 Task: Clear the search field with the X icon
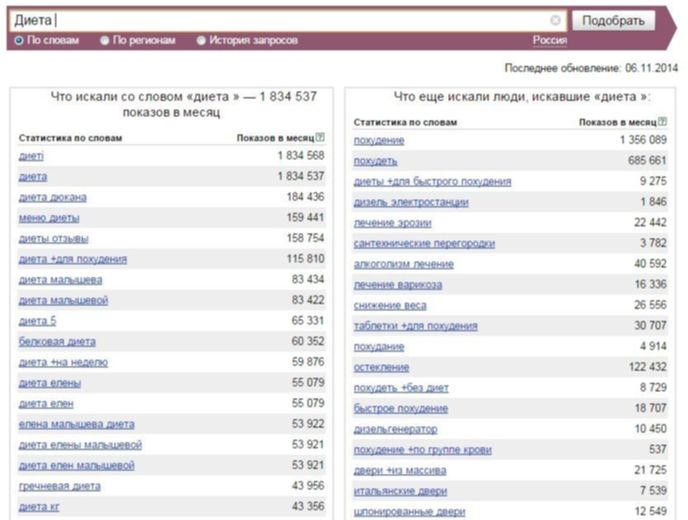[555, 20]
